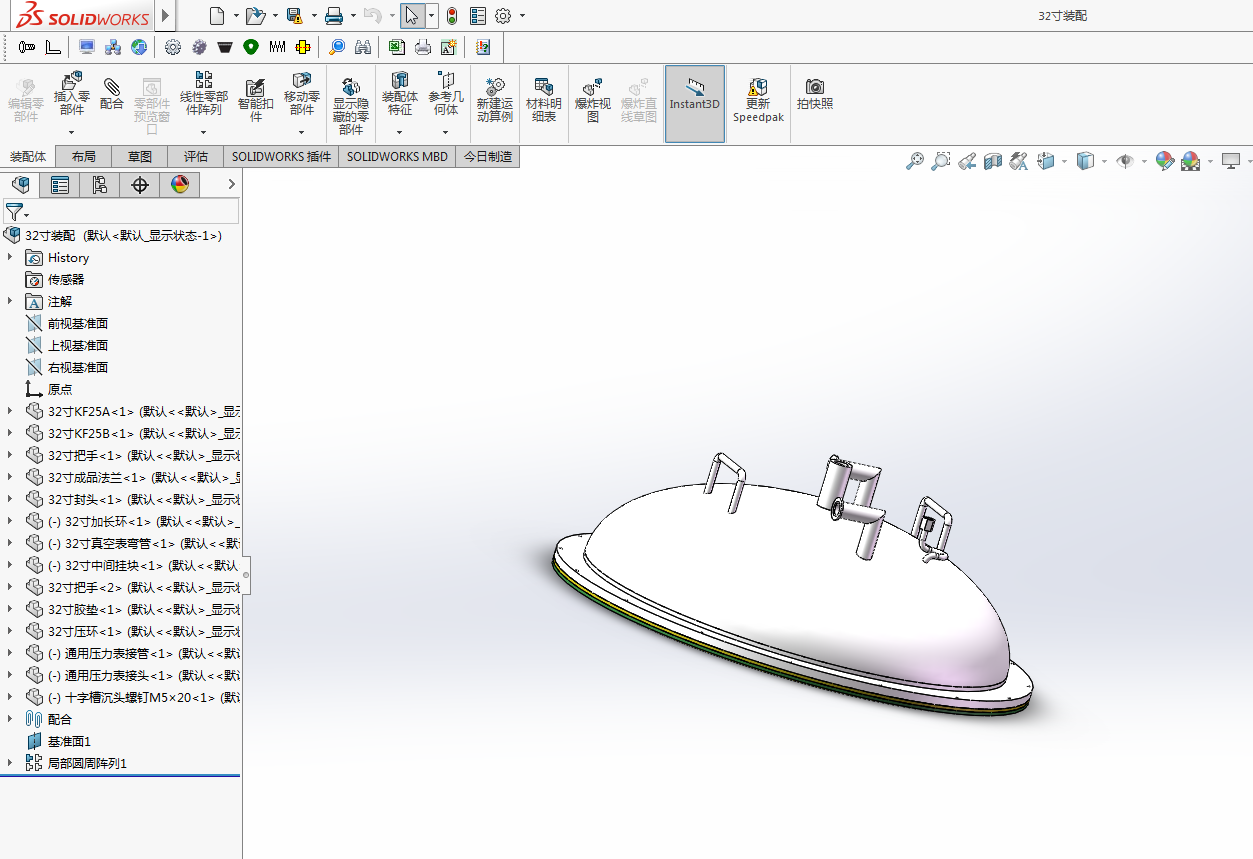Toggle the hide/show items eye icon
1253x859 pixels.
(x=1125, y=161)
